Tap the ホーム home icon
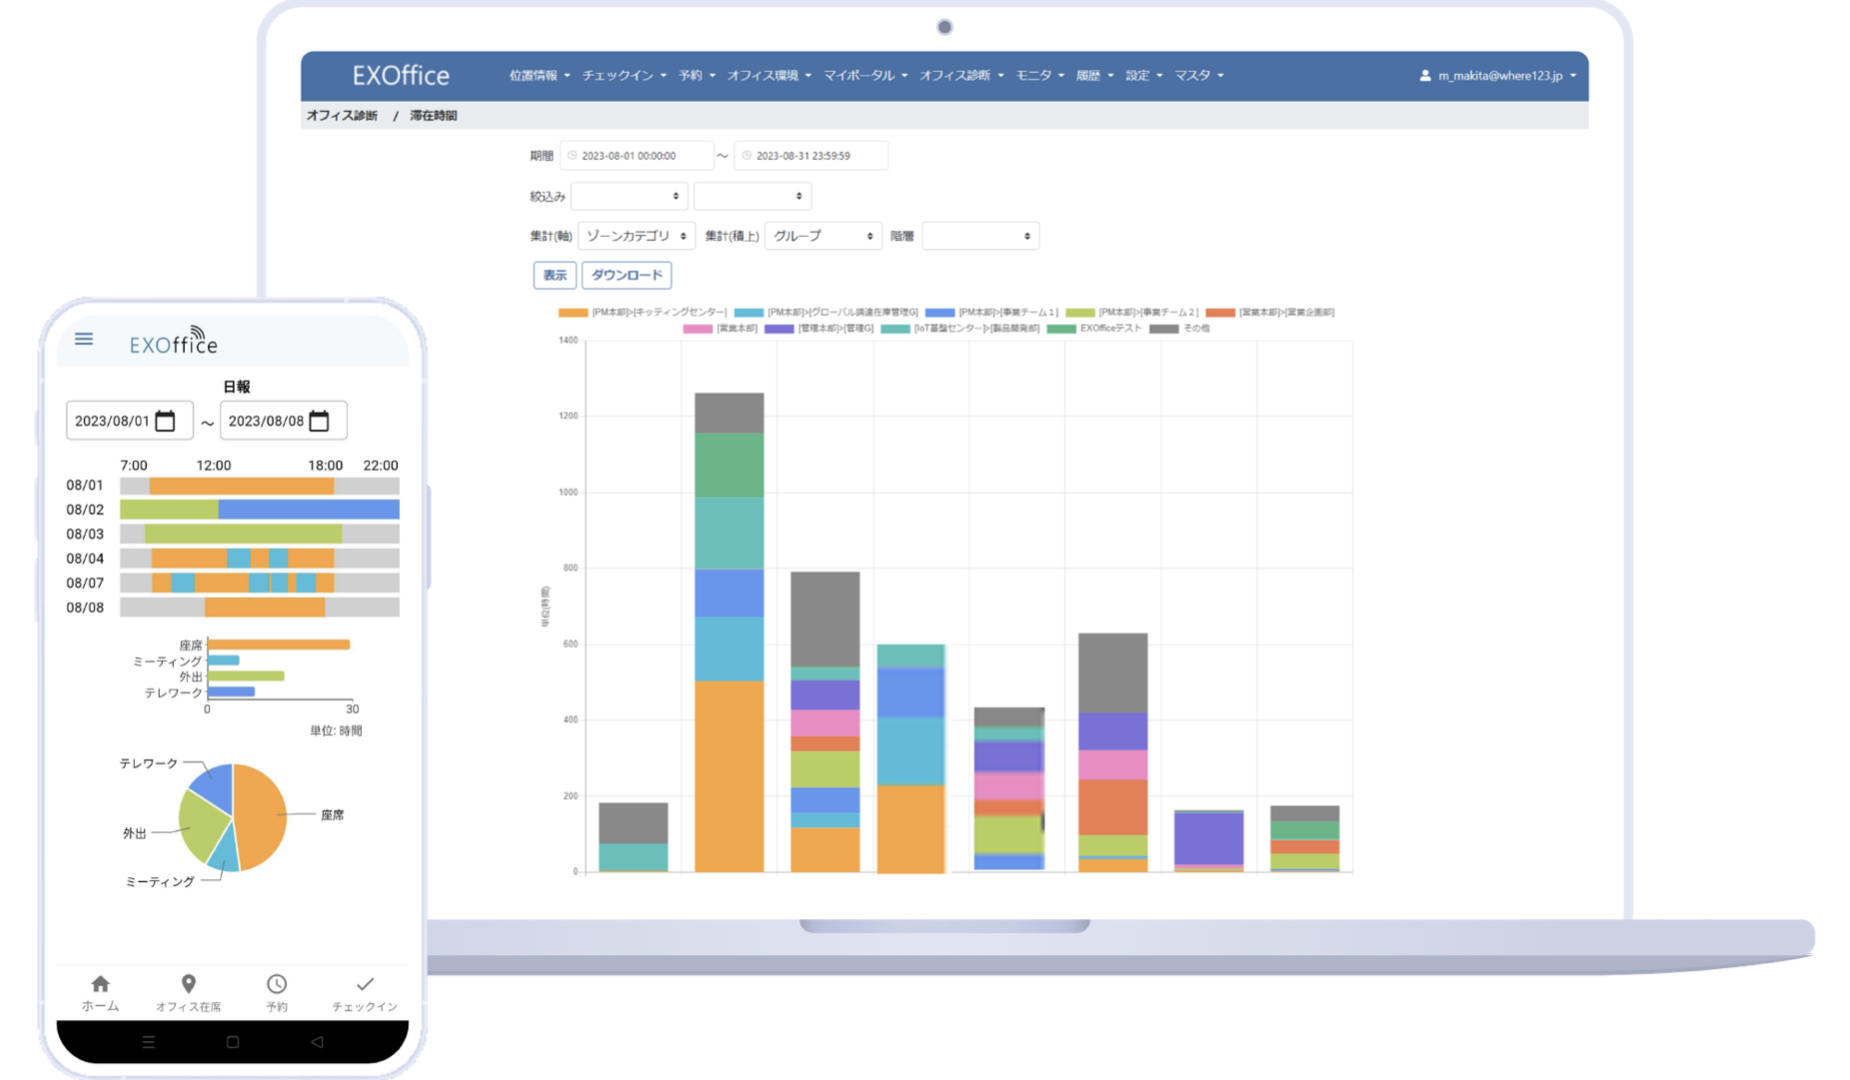The image size is (1850, 1080). (100, 985)
